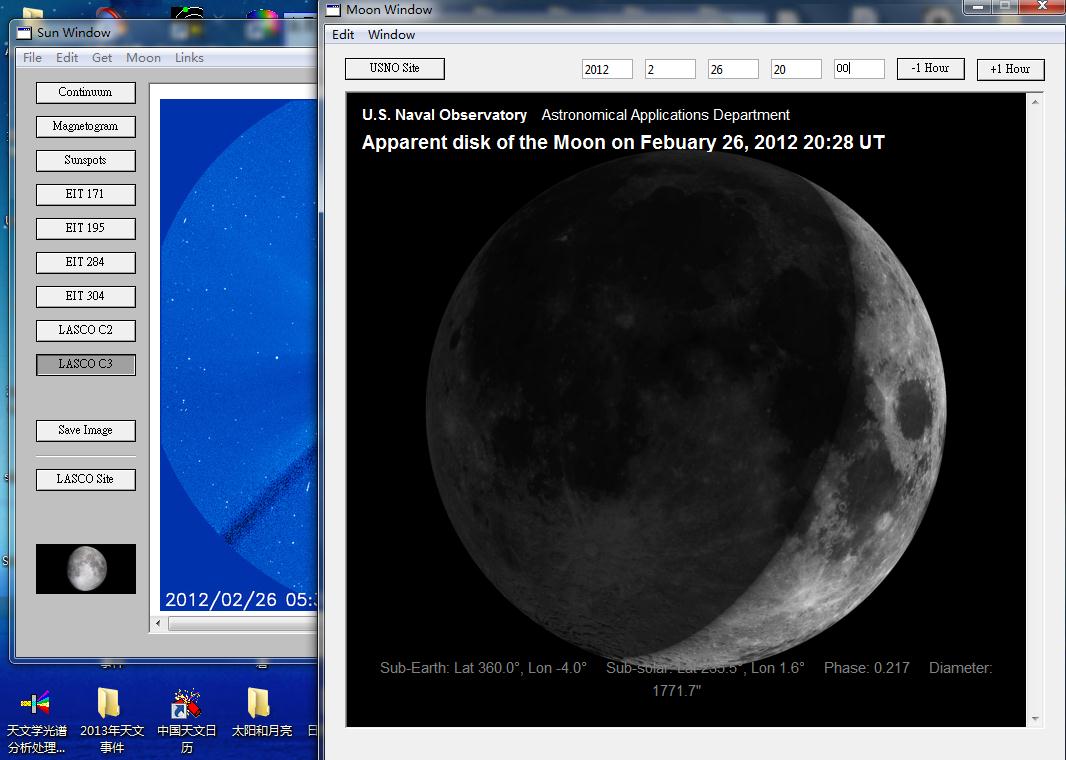Image resolution: width=1066 pixels, height=760 pixels.
Task: Click the Moon Window title bar icon
Action: [333, 10]
